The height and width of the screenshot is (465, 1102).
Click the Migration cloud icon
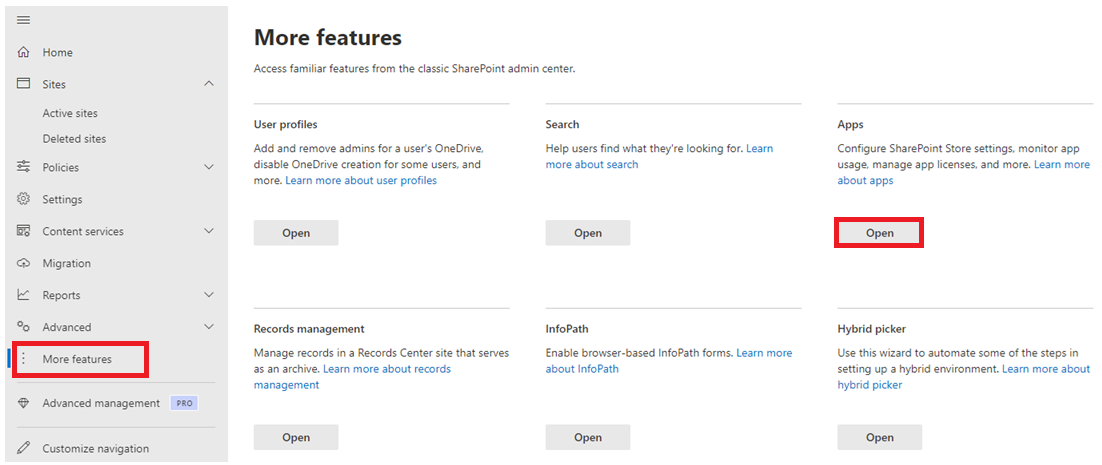(x=23, y=263)
